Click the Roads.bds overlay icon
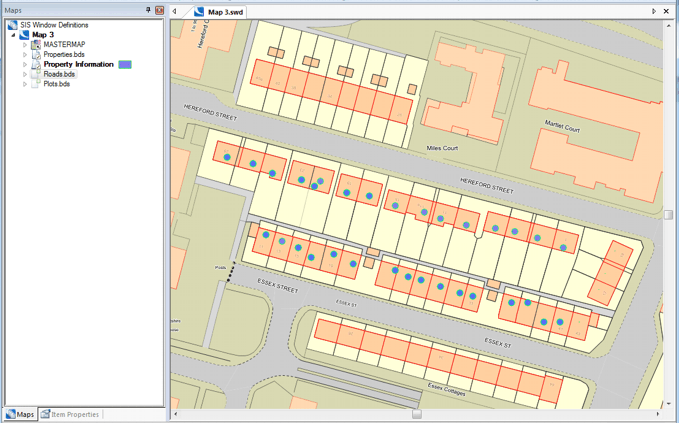679x423 pixels. (36, 75)
